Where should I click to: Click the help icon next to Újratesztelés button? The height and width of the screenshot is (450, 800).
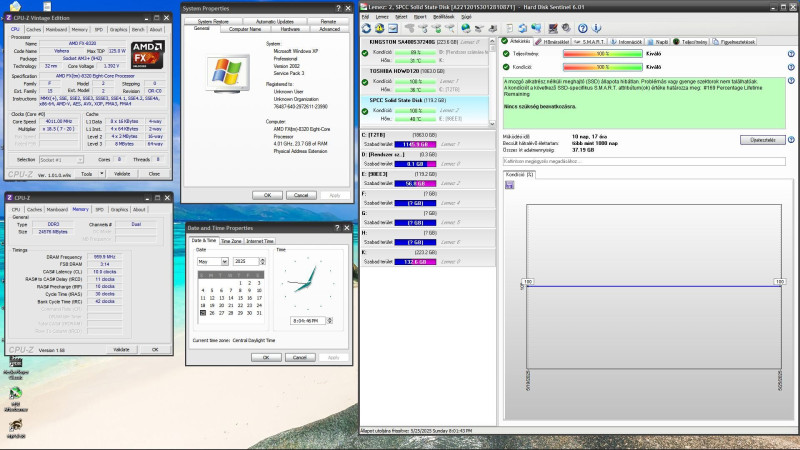(791, 139)
